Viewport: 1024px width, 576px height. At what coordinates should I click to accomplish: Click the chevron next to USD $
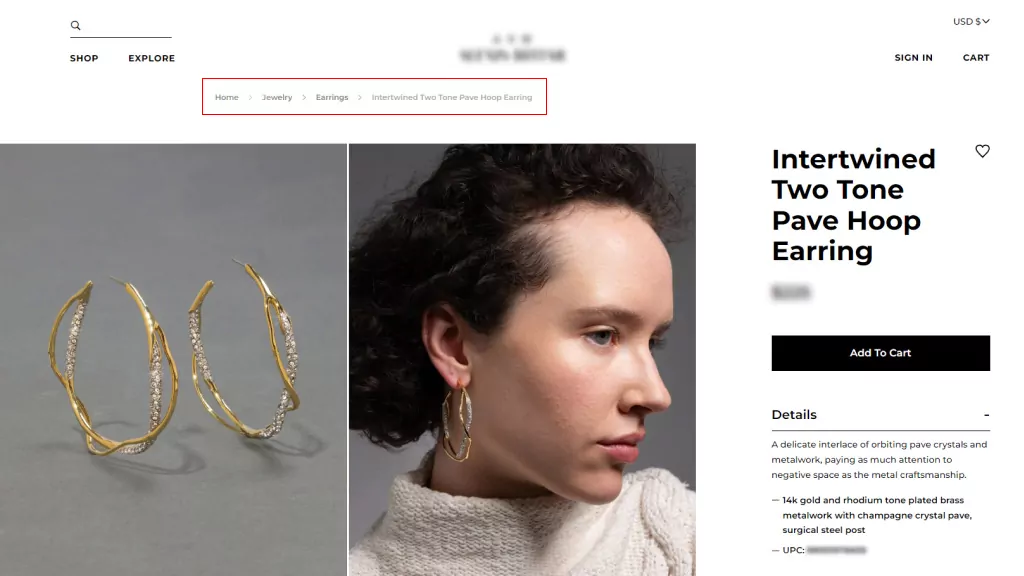[986, 22]
